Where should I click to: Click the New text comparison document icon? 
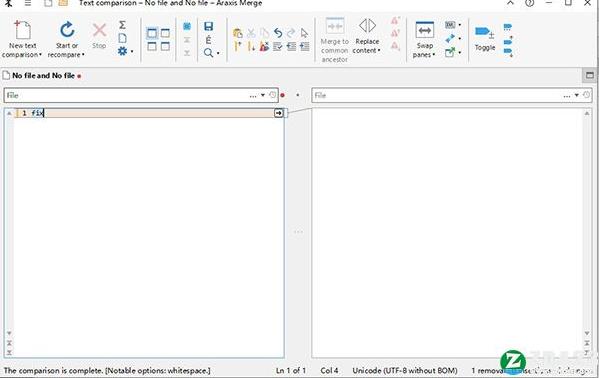tap(22, 30)
